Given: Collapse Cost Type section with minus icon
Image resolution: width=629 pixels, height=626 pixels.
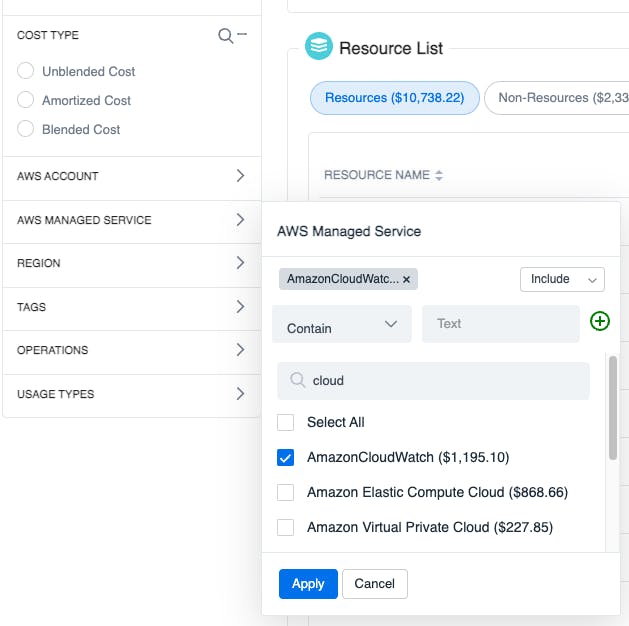Looking at the screenshot, I should (x=242, y=35).
